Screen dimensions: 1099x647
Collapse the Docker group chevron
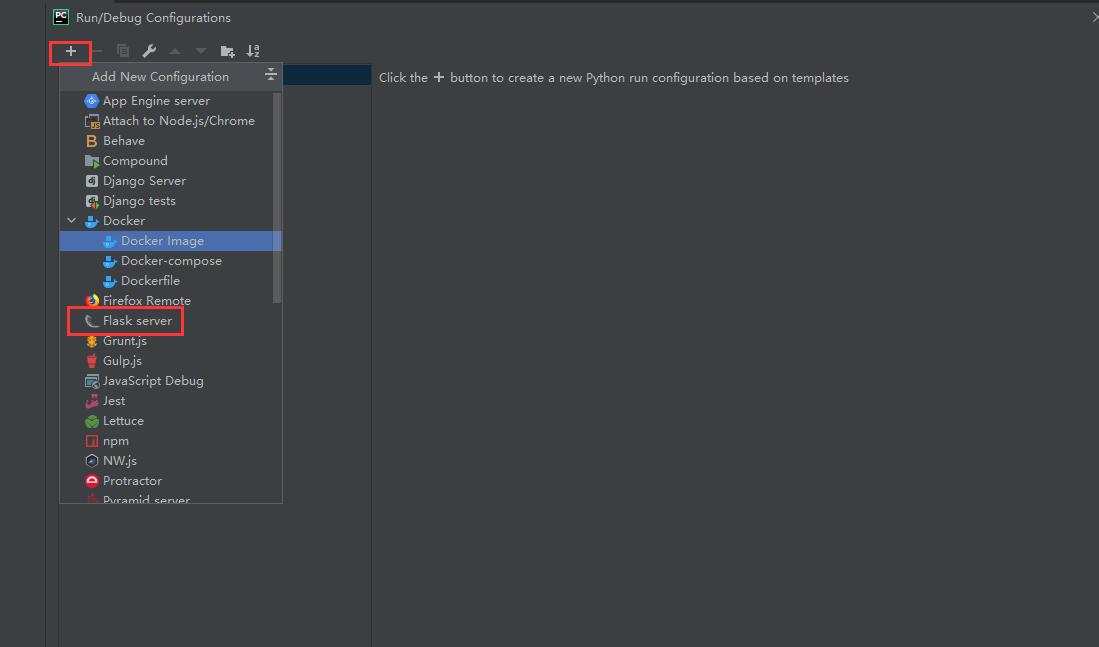(x=71, y=220)
